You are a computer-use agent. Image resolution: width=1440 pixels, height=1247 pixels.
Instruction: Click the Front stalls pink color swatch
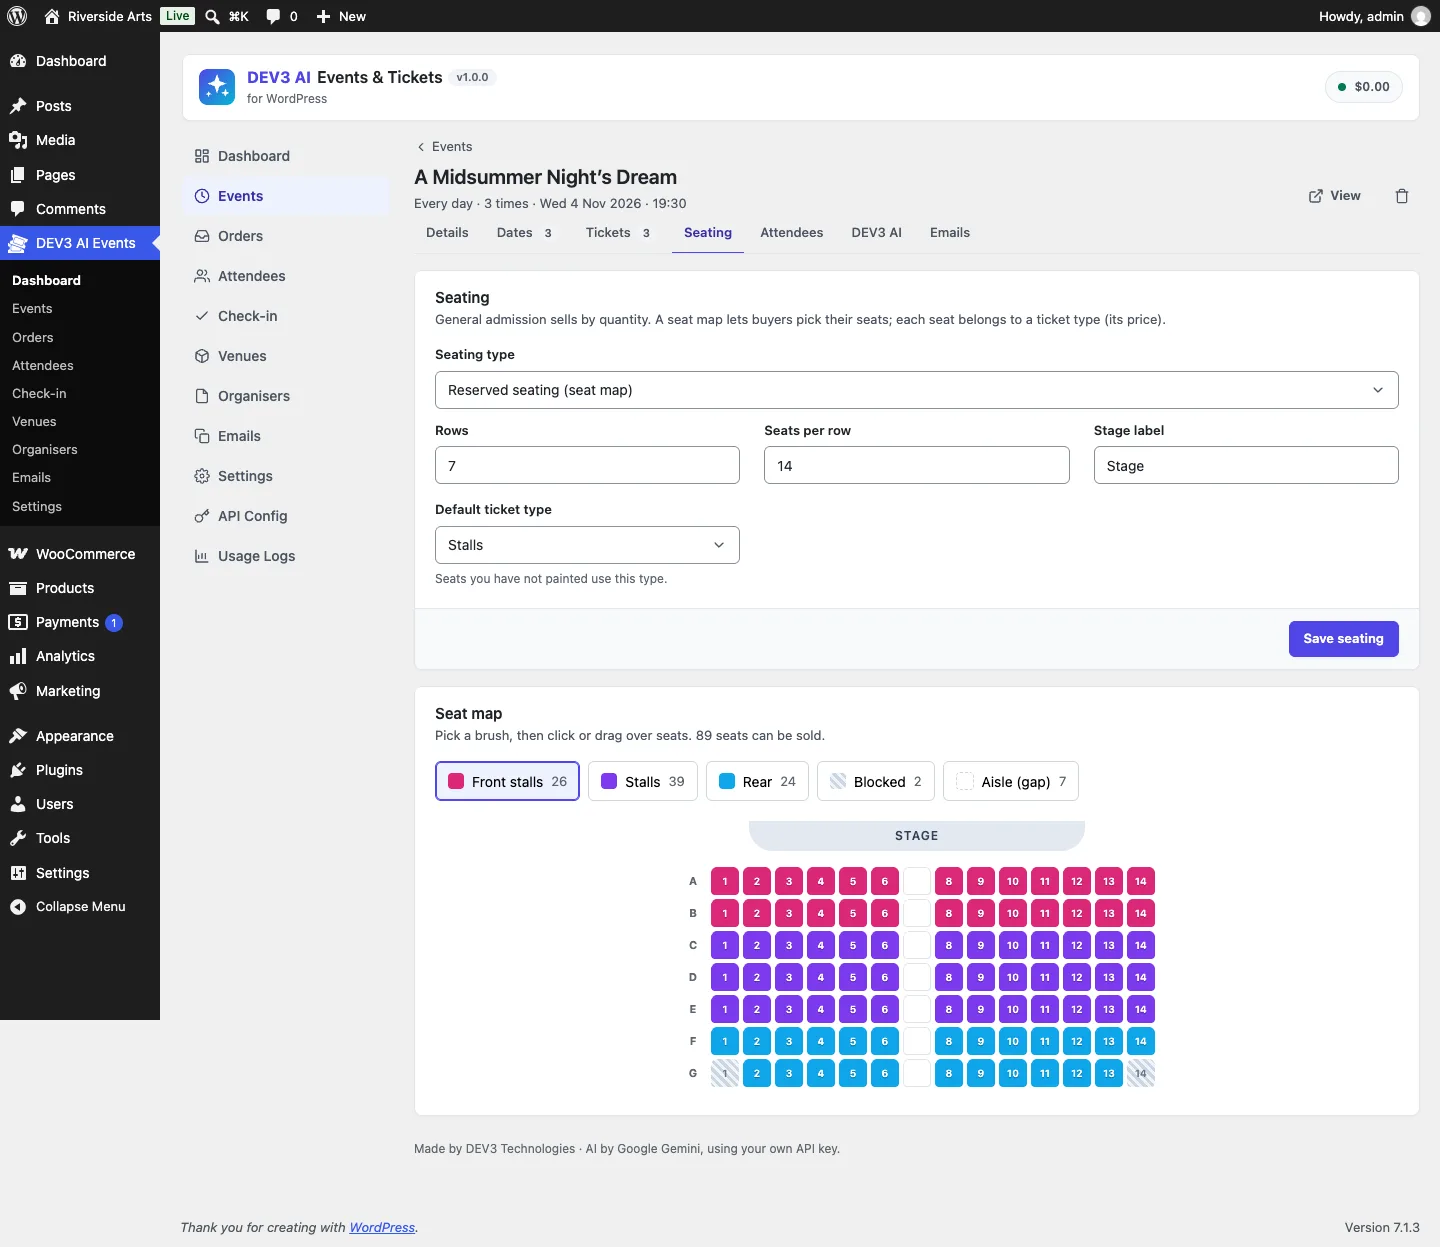pyautogui.click(x=456, y=781)
